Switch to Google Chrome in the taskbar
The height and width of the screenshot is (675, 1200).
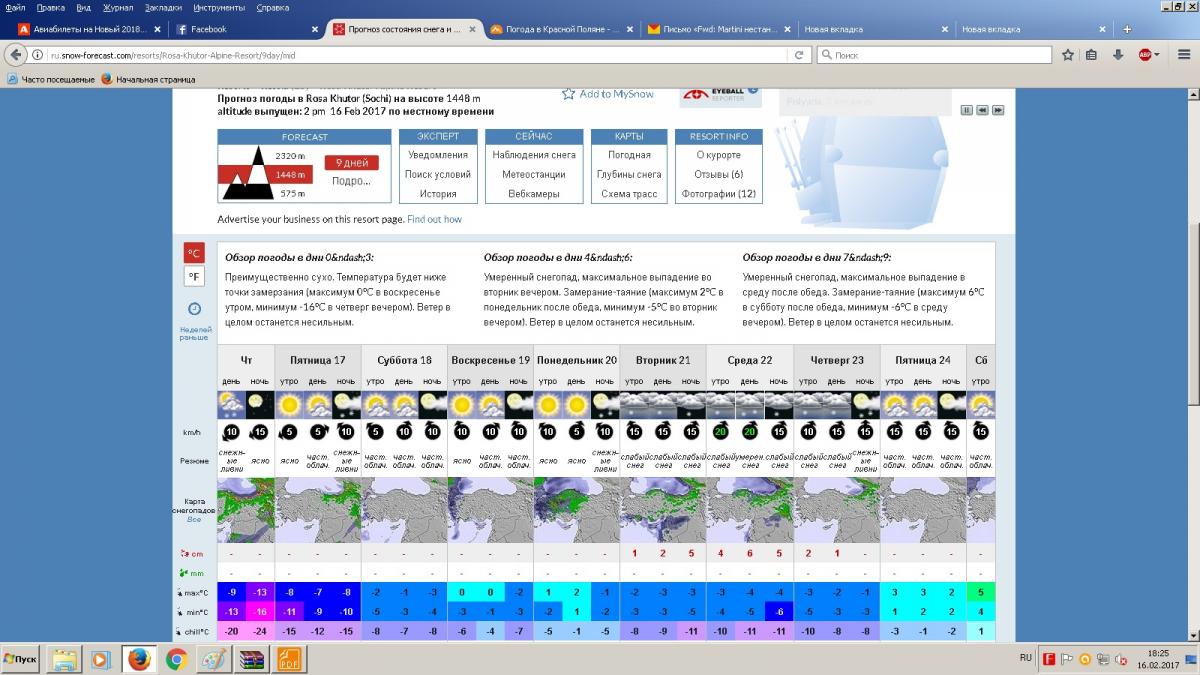[176, 659]
